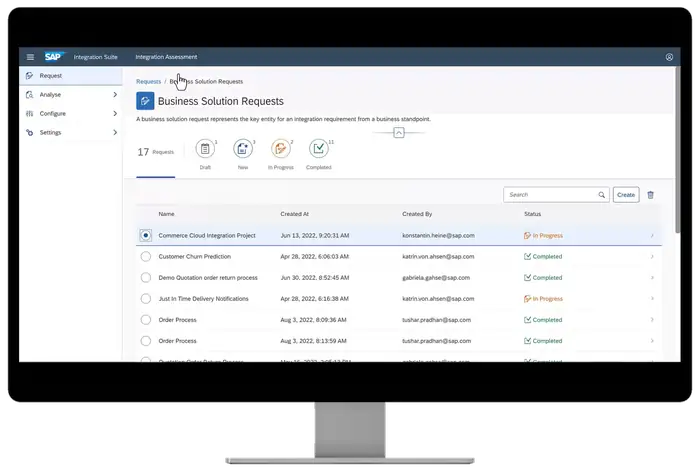Click gabriela.gahse@sap.com in Demo Quotation row

(x=436, y=278)
